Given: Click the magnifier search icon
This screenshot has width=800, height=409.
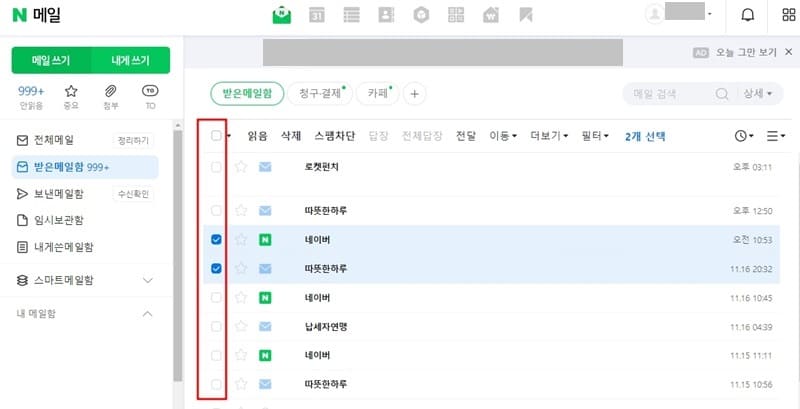Looking at the screenshot, I should [x=722, y=94].
